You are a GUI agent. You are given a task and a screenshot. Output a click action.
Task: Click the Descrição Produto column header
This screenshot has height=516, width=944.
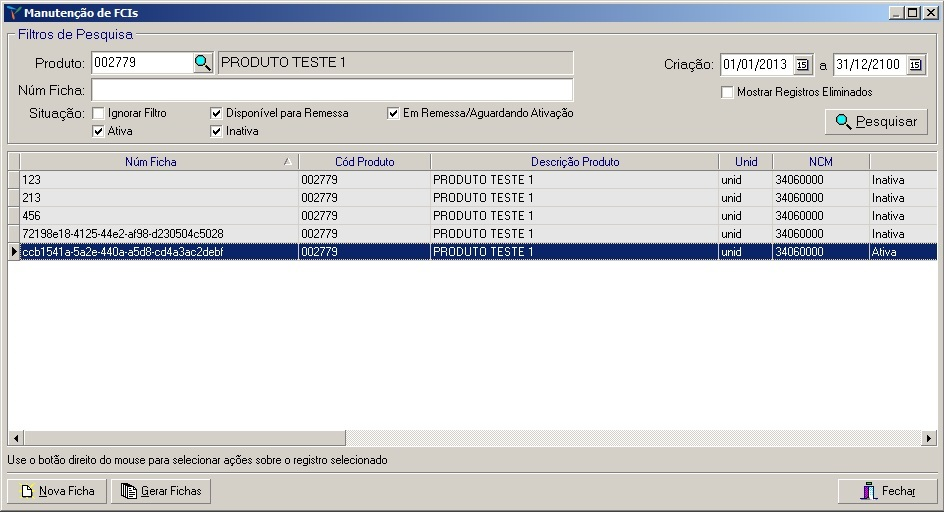coord(574,161)
